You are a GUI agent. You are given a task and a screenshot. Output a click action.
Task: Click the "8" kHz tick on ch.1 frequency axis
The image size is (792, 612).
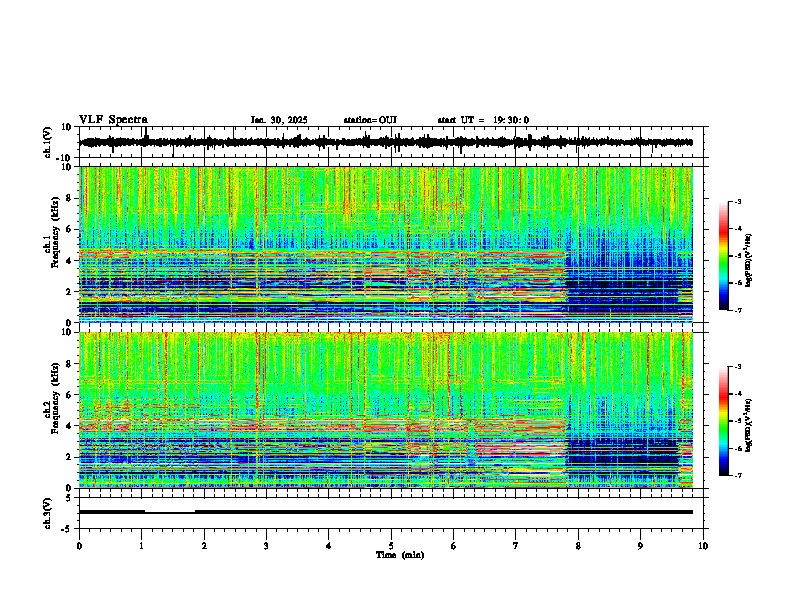coord(70,198)
